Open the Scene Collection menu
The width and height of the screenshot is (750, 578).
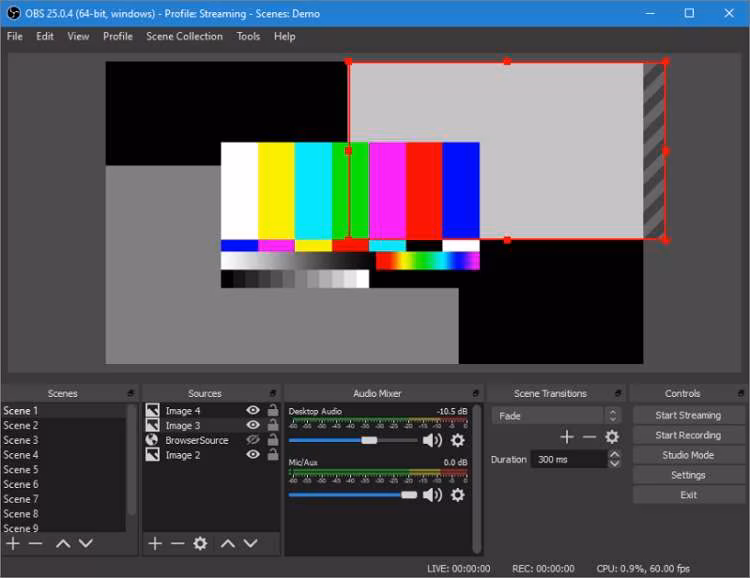pyautogui.click(x=184, y=36)
